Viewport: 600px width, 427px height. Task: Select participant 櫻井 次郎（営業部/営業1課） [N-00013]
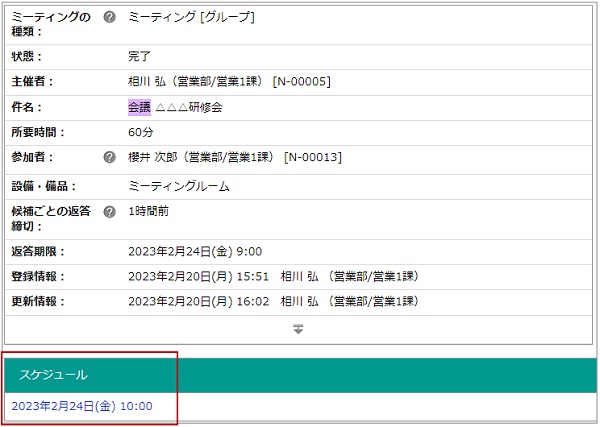[235, 157]
